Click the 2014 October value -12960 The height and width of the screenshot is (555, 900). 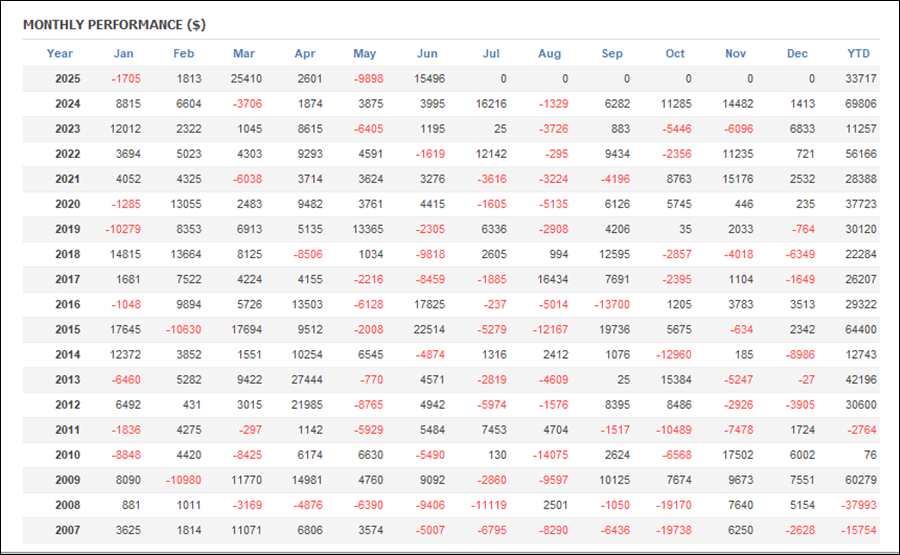point(674,355)
